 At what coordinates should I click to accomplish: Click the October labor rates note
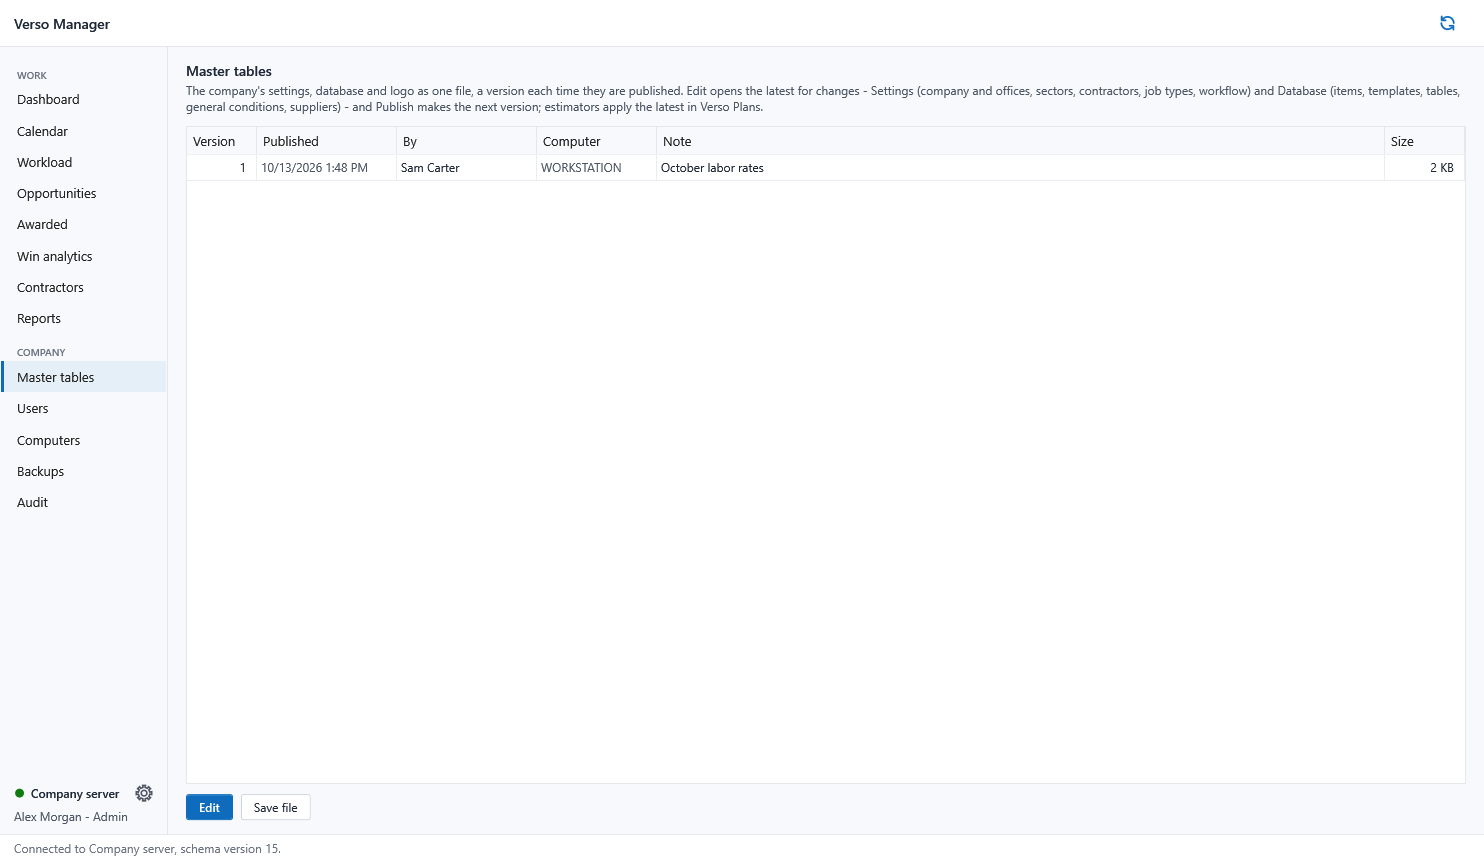pyautogui.click(x=1021, y=168)
